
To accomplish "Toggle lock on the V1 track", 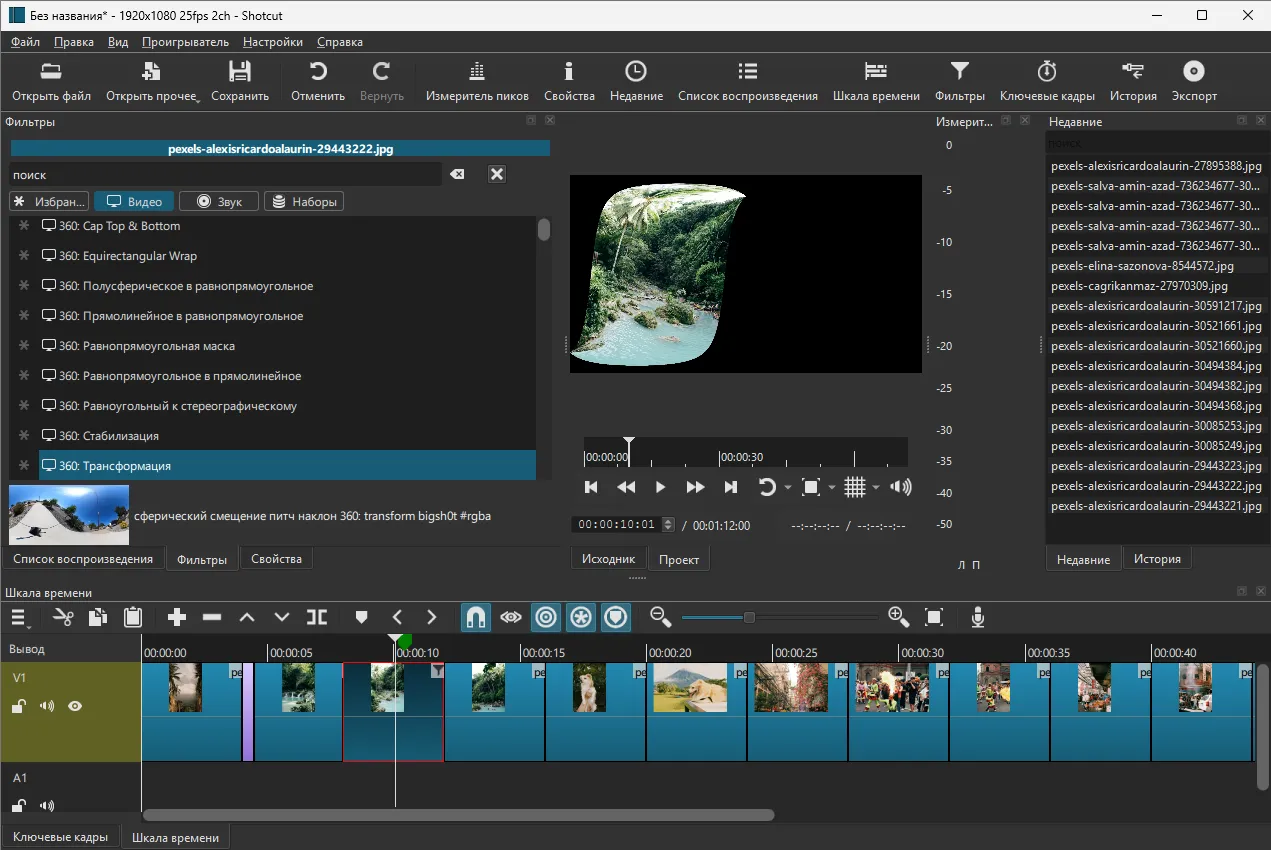I will [x=18, y=706].
